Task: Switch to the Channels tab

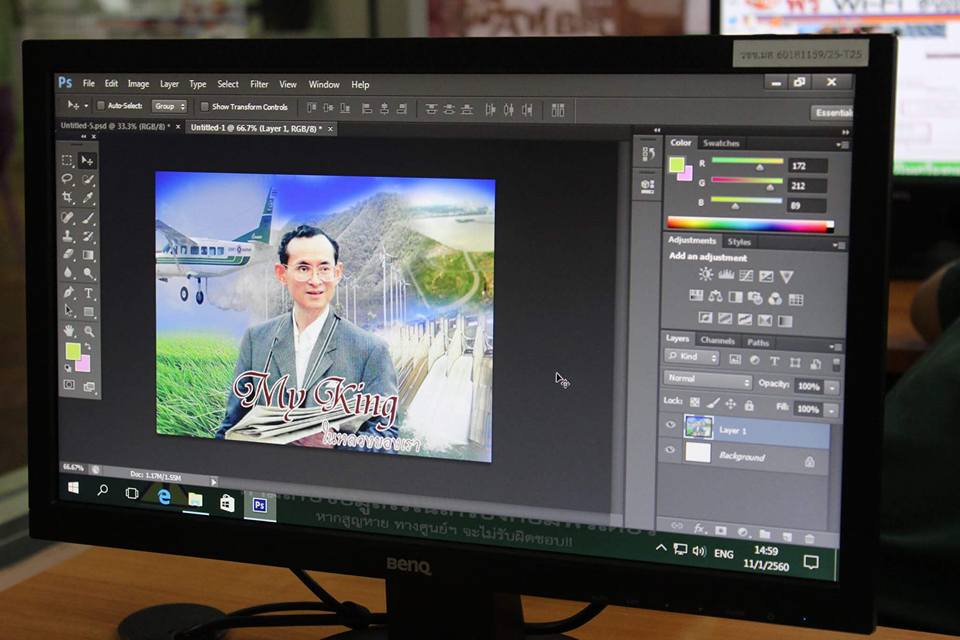Action: 717,341
